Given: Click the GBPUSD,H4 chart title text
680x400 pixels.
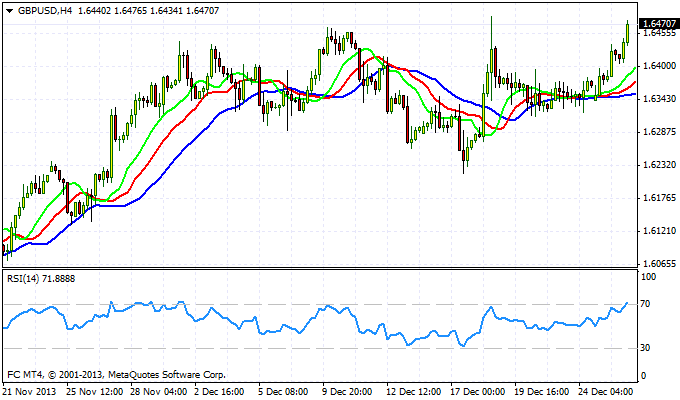Looking at the screenshot, I should tap(45, 10).
